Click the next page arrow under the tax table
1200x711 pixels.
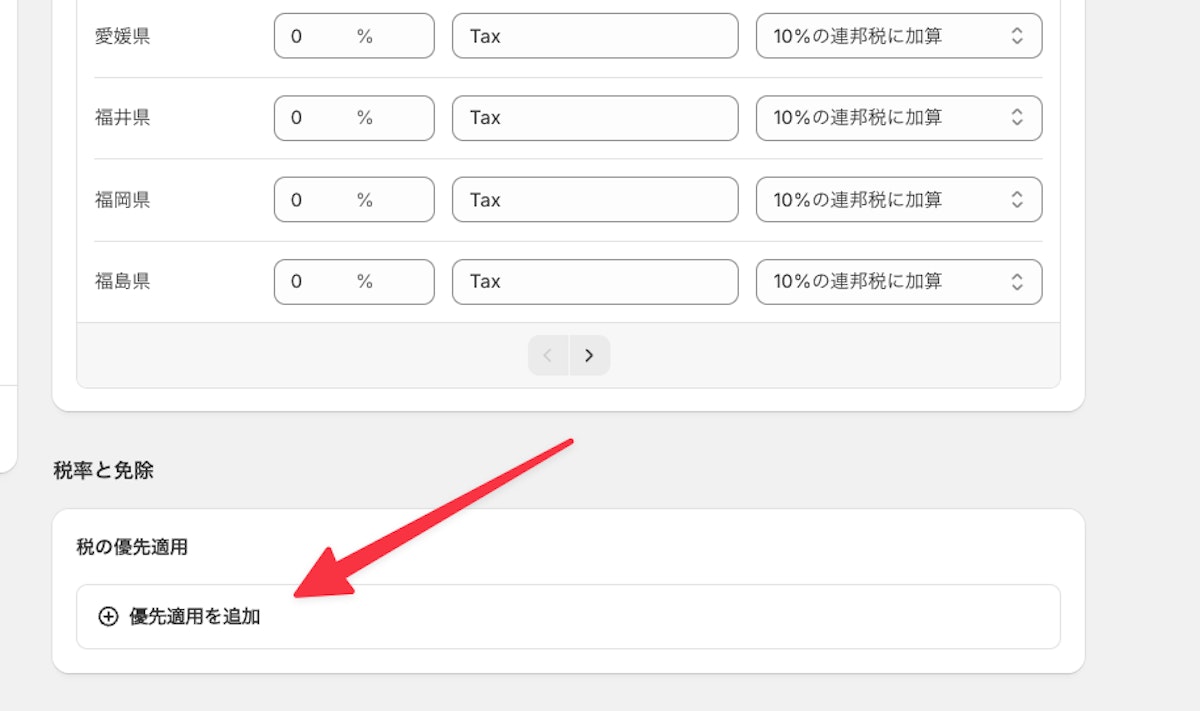click(590, 355)
